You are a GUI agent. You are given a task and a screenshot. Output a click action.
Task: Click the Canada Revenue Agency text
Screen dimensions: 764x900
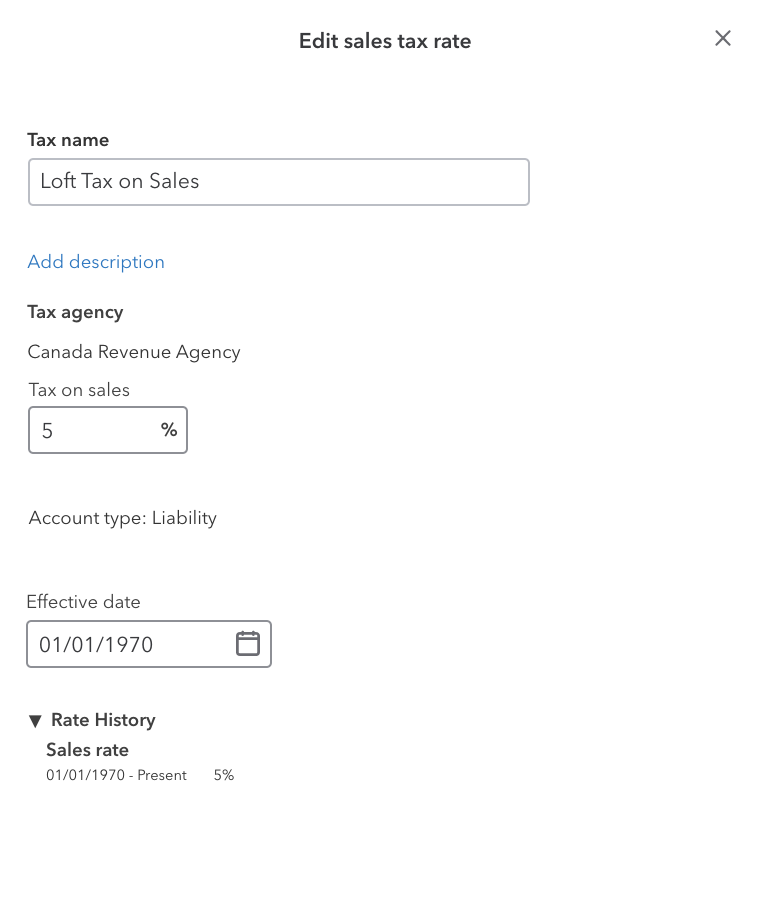134,352
